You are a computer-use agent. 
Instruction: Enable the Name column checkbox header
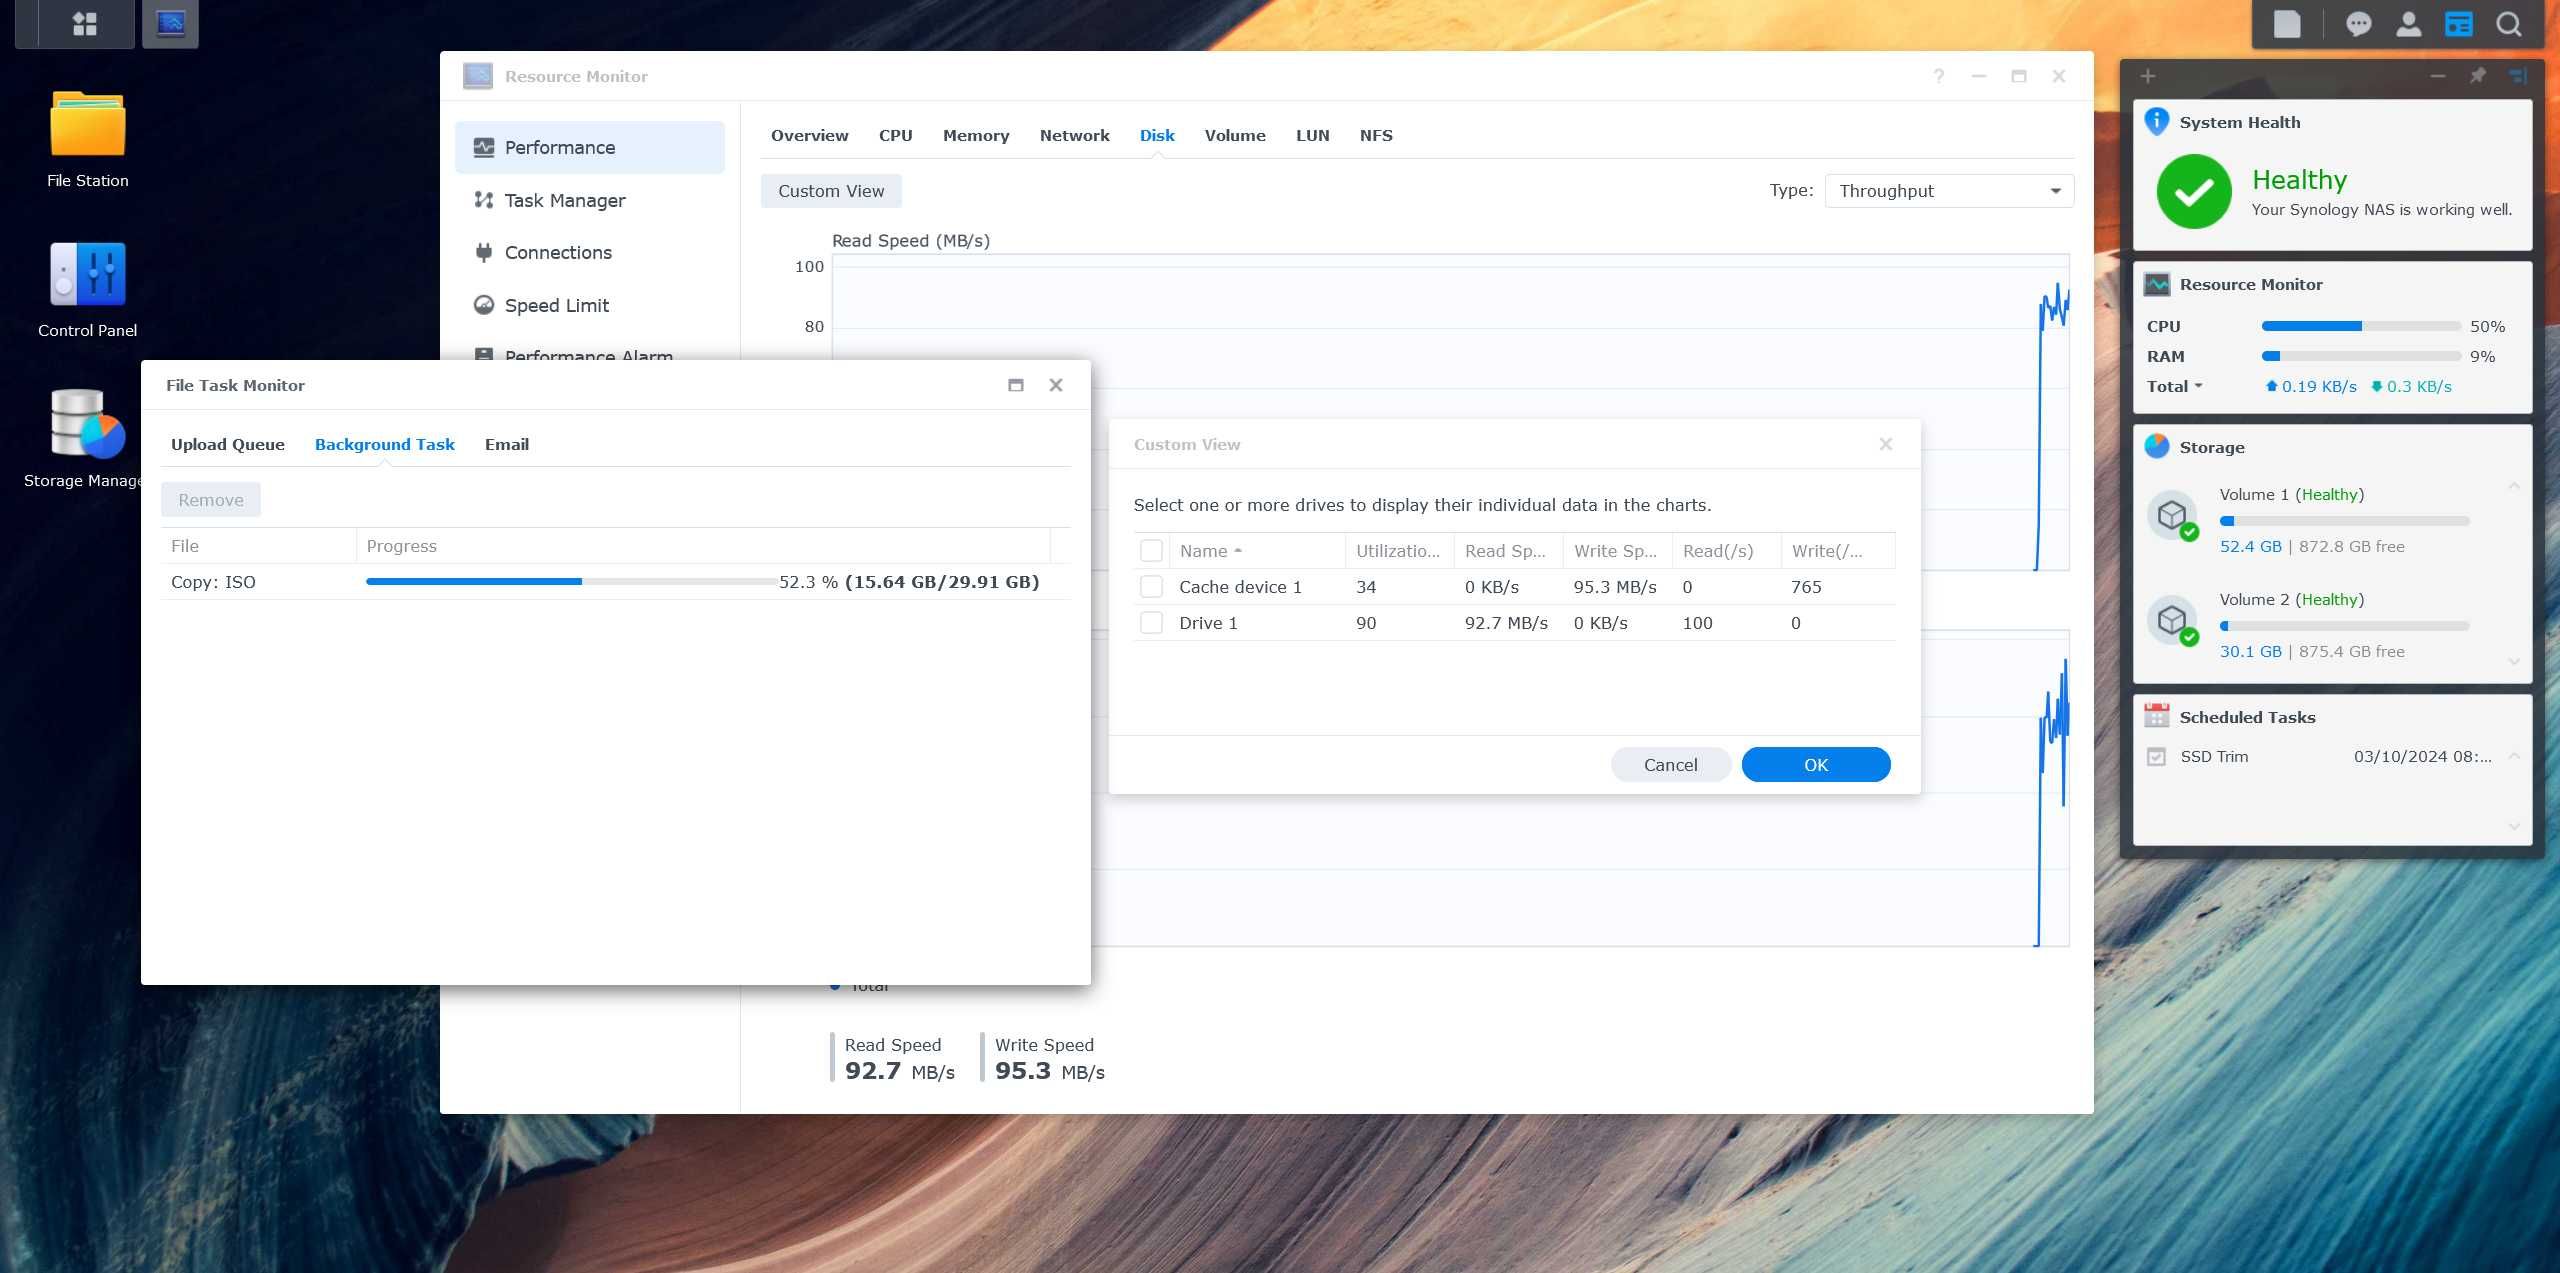[1153, 550]
